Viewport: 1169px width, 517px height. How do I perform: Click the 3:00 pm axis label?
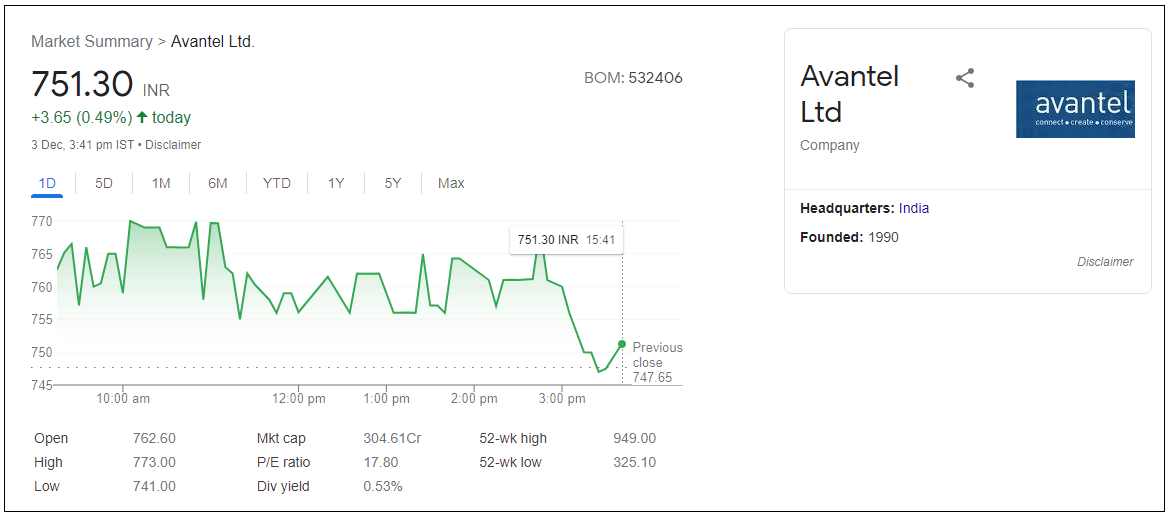561,399
